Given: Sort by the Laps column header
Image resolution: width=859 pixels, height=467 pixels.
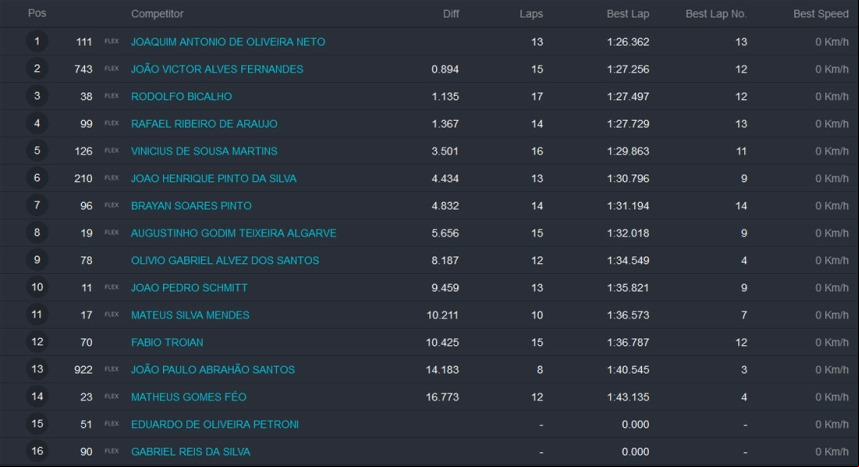Looking at the screenshot, I should coord(531,14).
